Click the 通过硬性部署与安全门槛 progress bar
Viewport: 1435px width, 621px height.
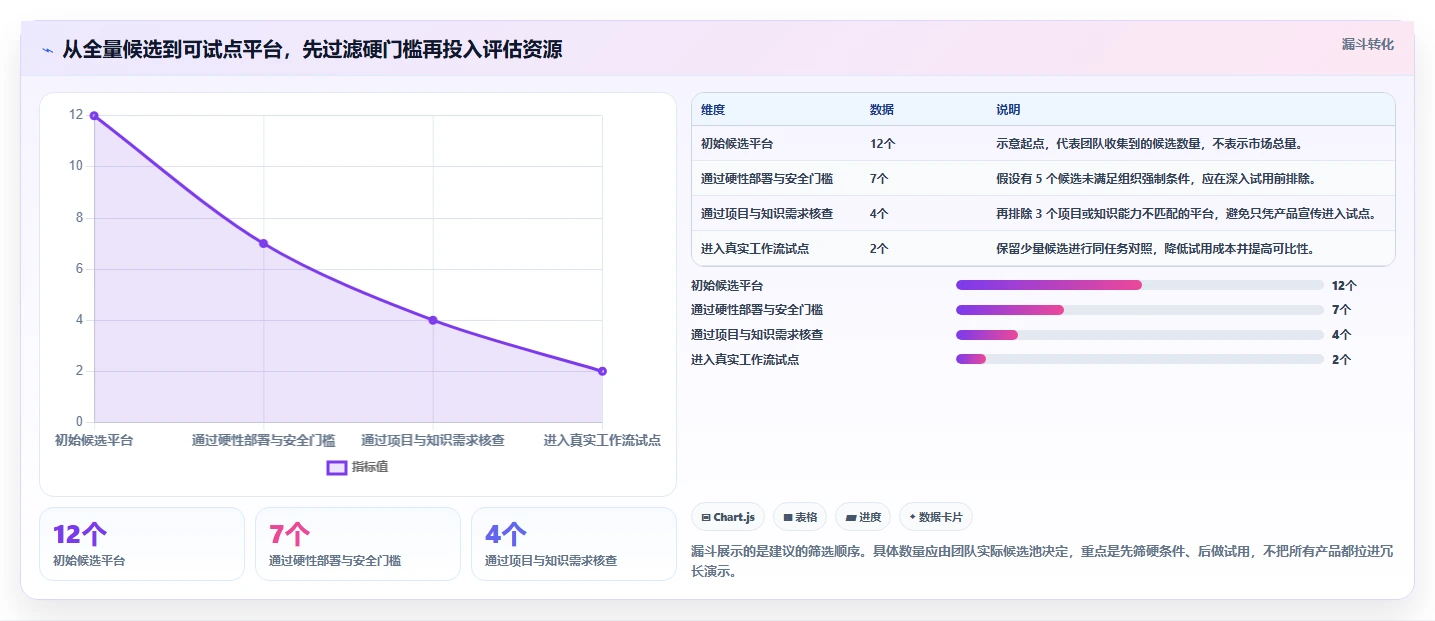1140,310
